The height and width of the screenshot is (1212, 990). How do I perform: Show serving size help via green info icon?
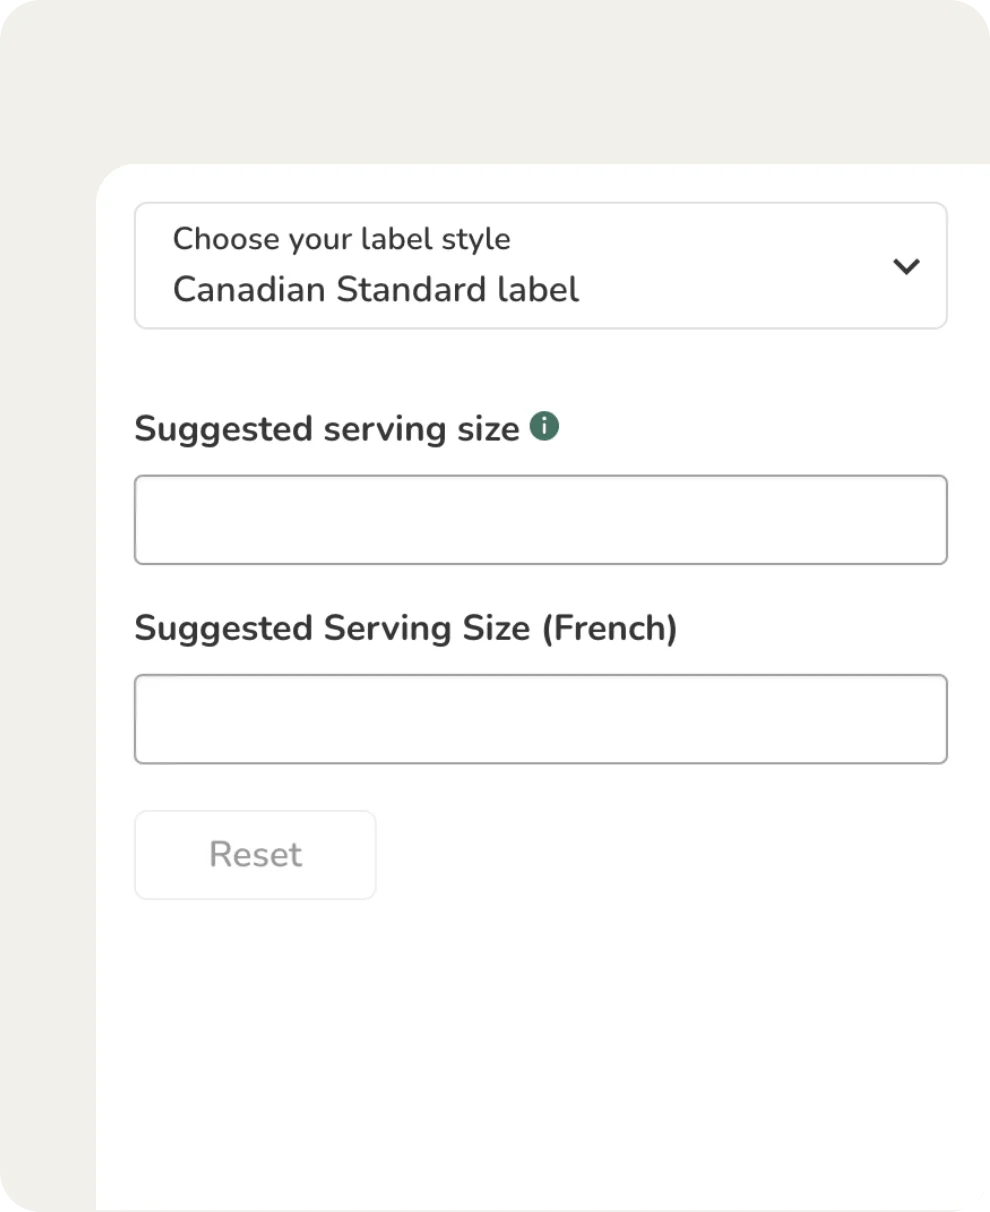click(544, 427)
